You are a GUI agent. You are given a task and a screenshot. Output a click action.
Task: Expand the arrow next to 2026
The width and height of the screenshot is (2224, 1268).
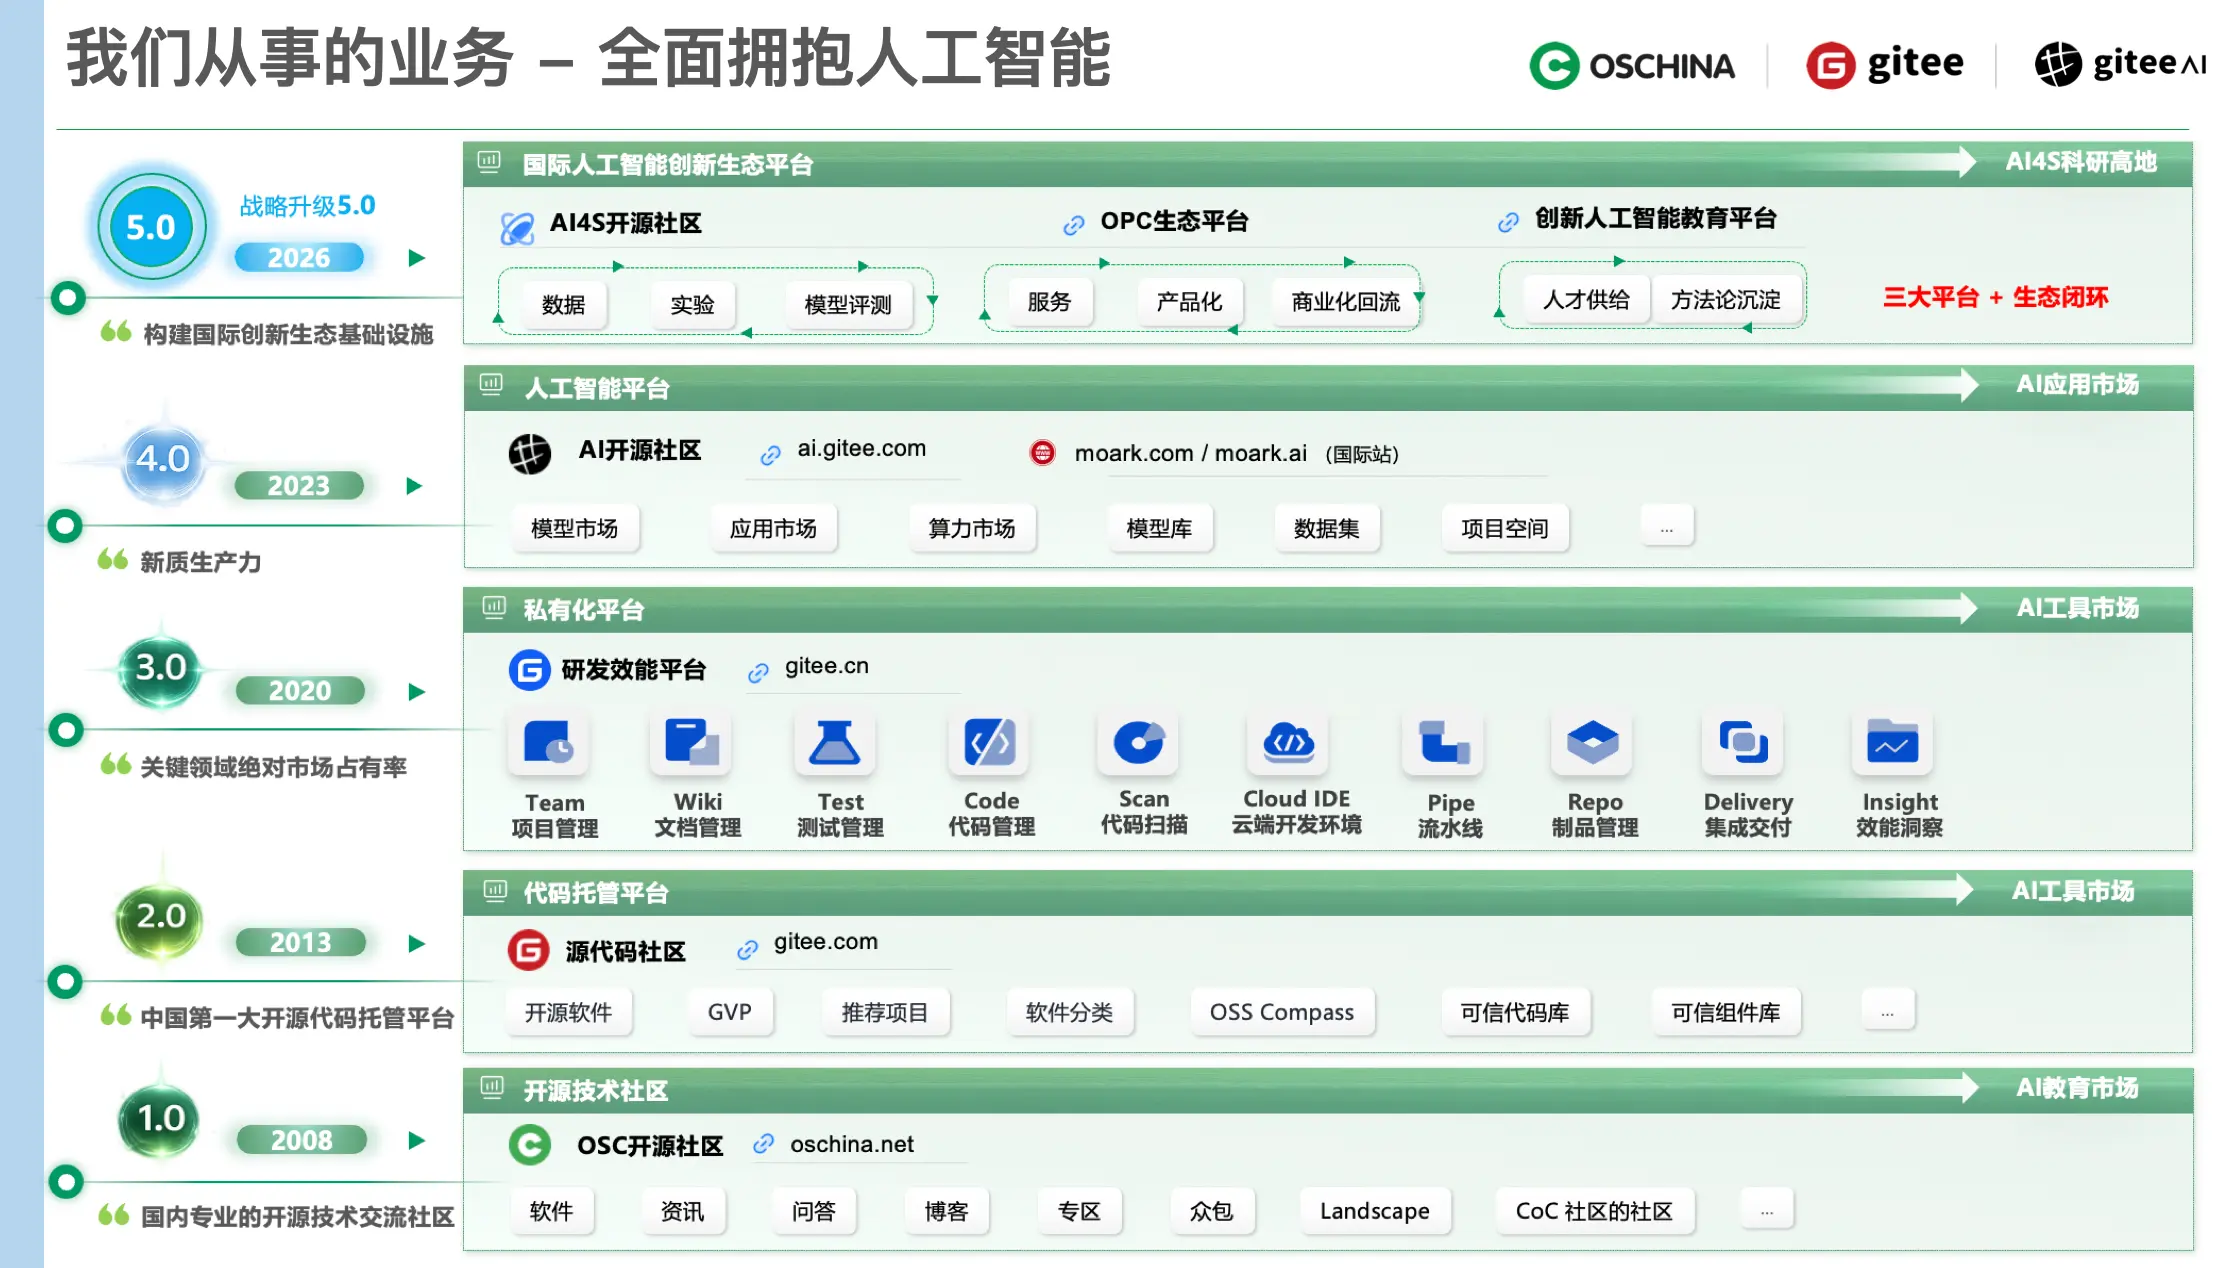[417, 258]
